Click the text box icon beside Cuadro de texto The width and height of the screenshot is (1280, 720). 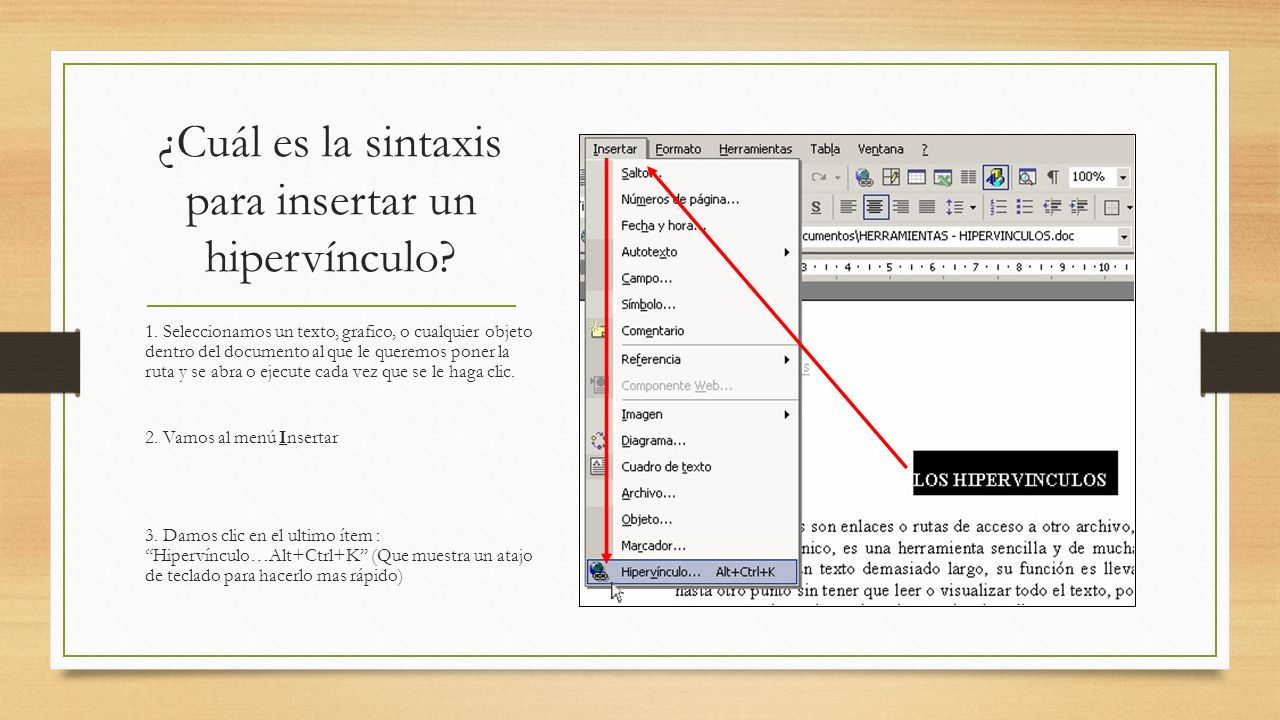pos(598,466)
